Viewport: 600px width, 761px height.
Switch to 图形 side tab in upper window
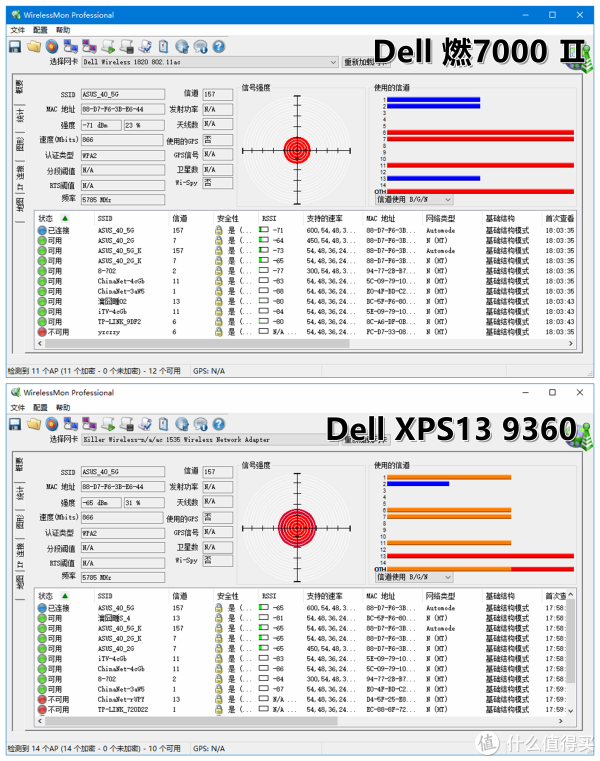tap(20, 144)
